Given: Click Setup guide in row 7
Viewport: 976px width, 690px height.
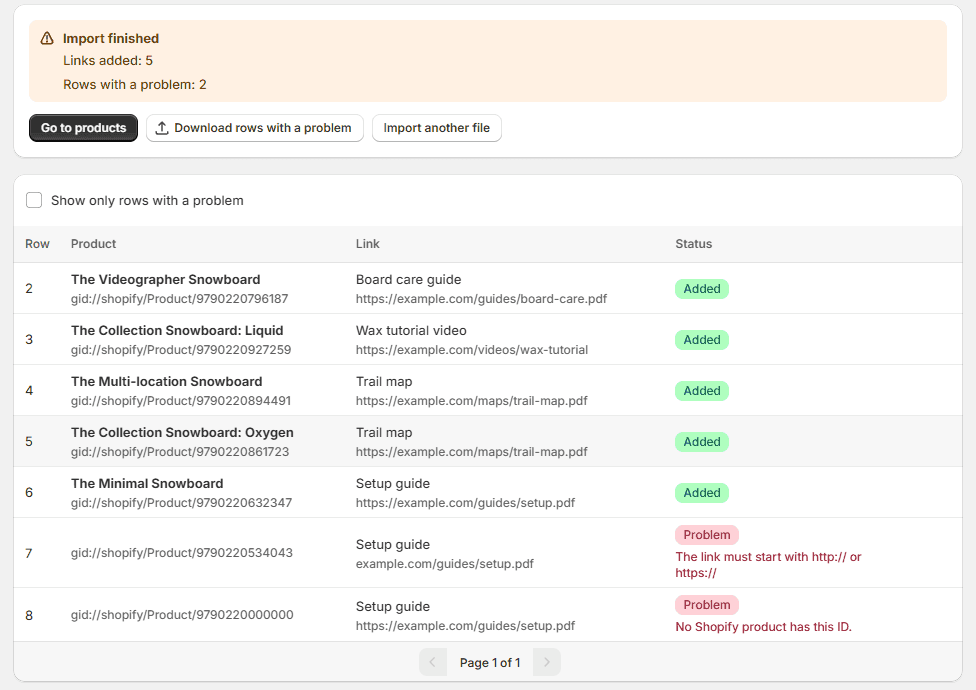Looking at the screenshot, I should 393,544.
